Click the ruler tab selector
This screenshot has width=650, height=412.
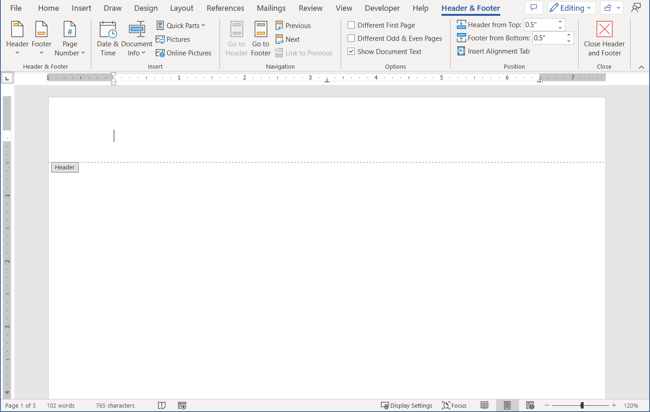click(7, 78)
